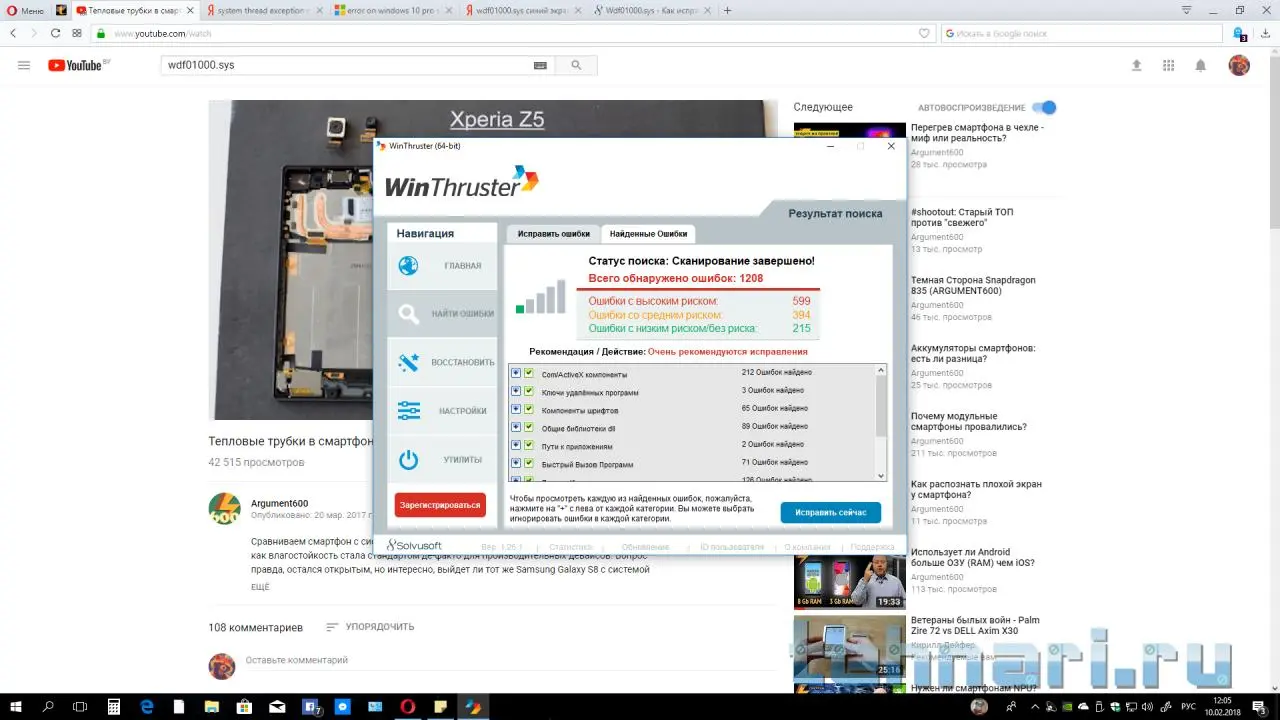Viewport: 1280px width, 720px height.
Task: Switch to the Найденные Ошибки tab
Action: [648, 233]
